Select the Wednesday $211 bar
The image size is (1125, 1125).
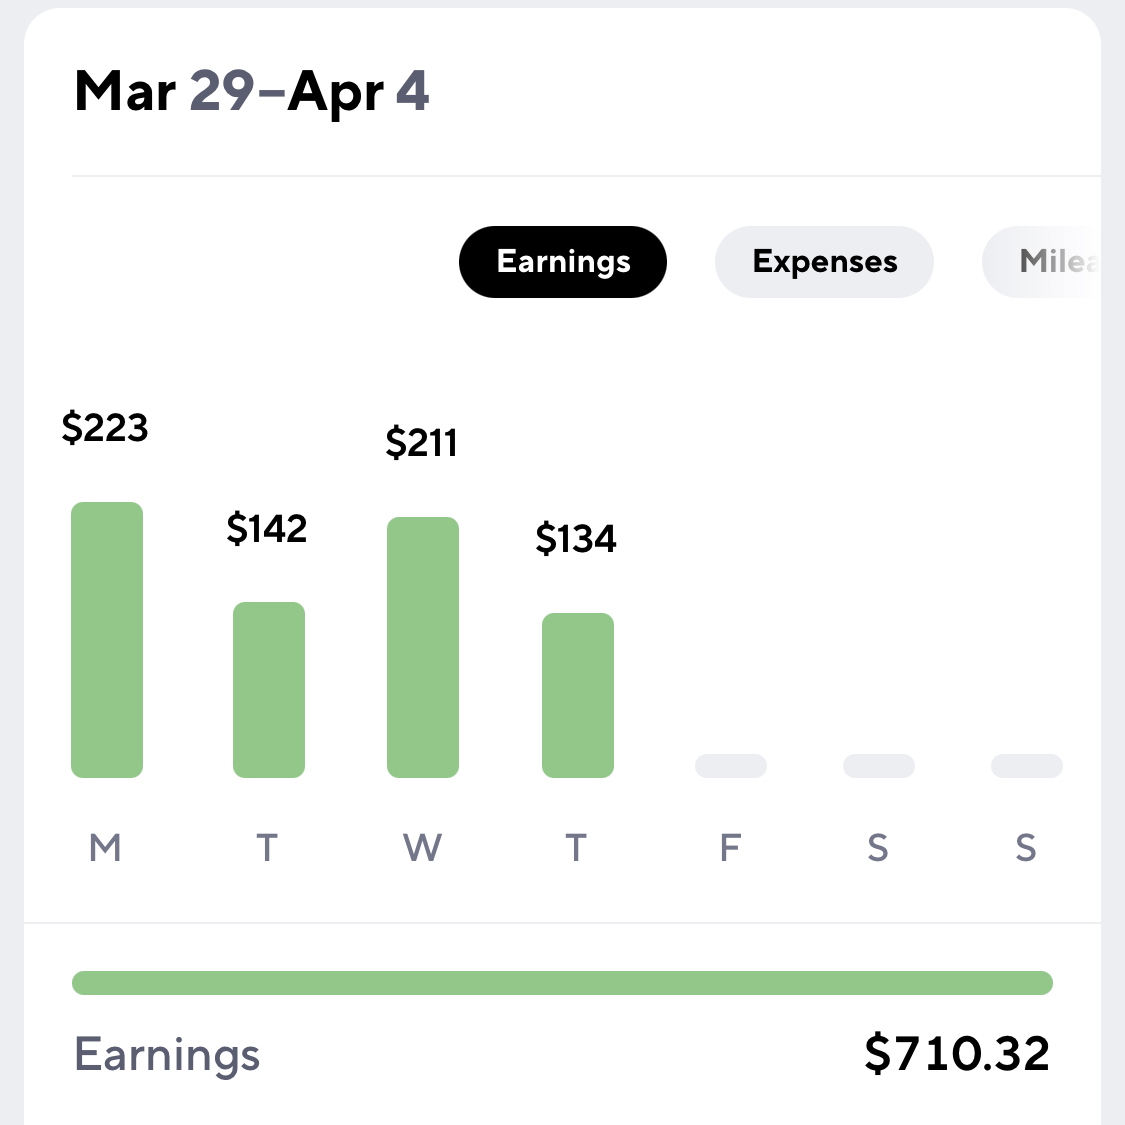(423, 647)
